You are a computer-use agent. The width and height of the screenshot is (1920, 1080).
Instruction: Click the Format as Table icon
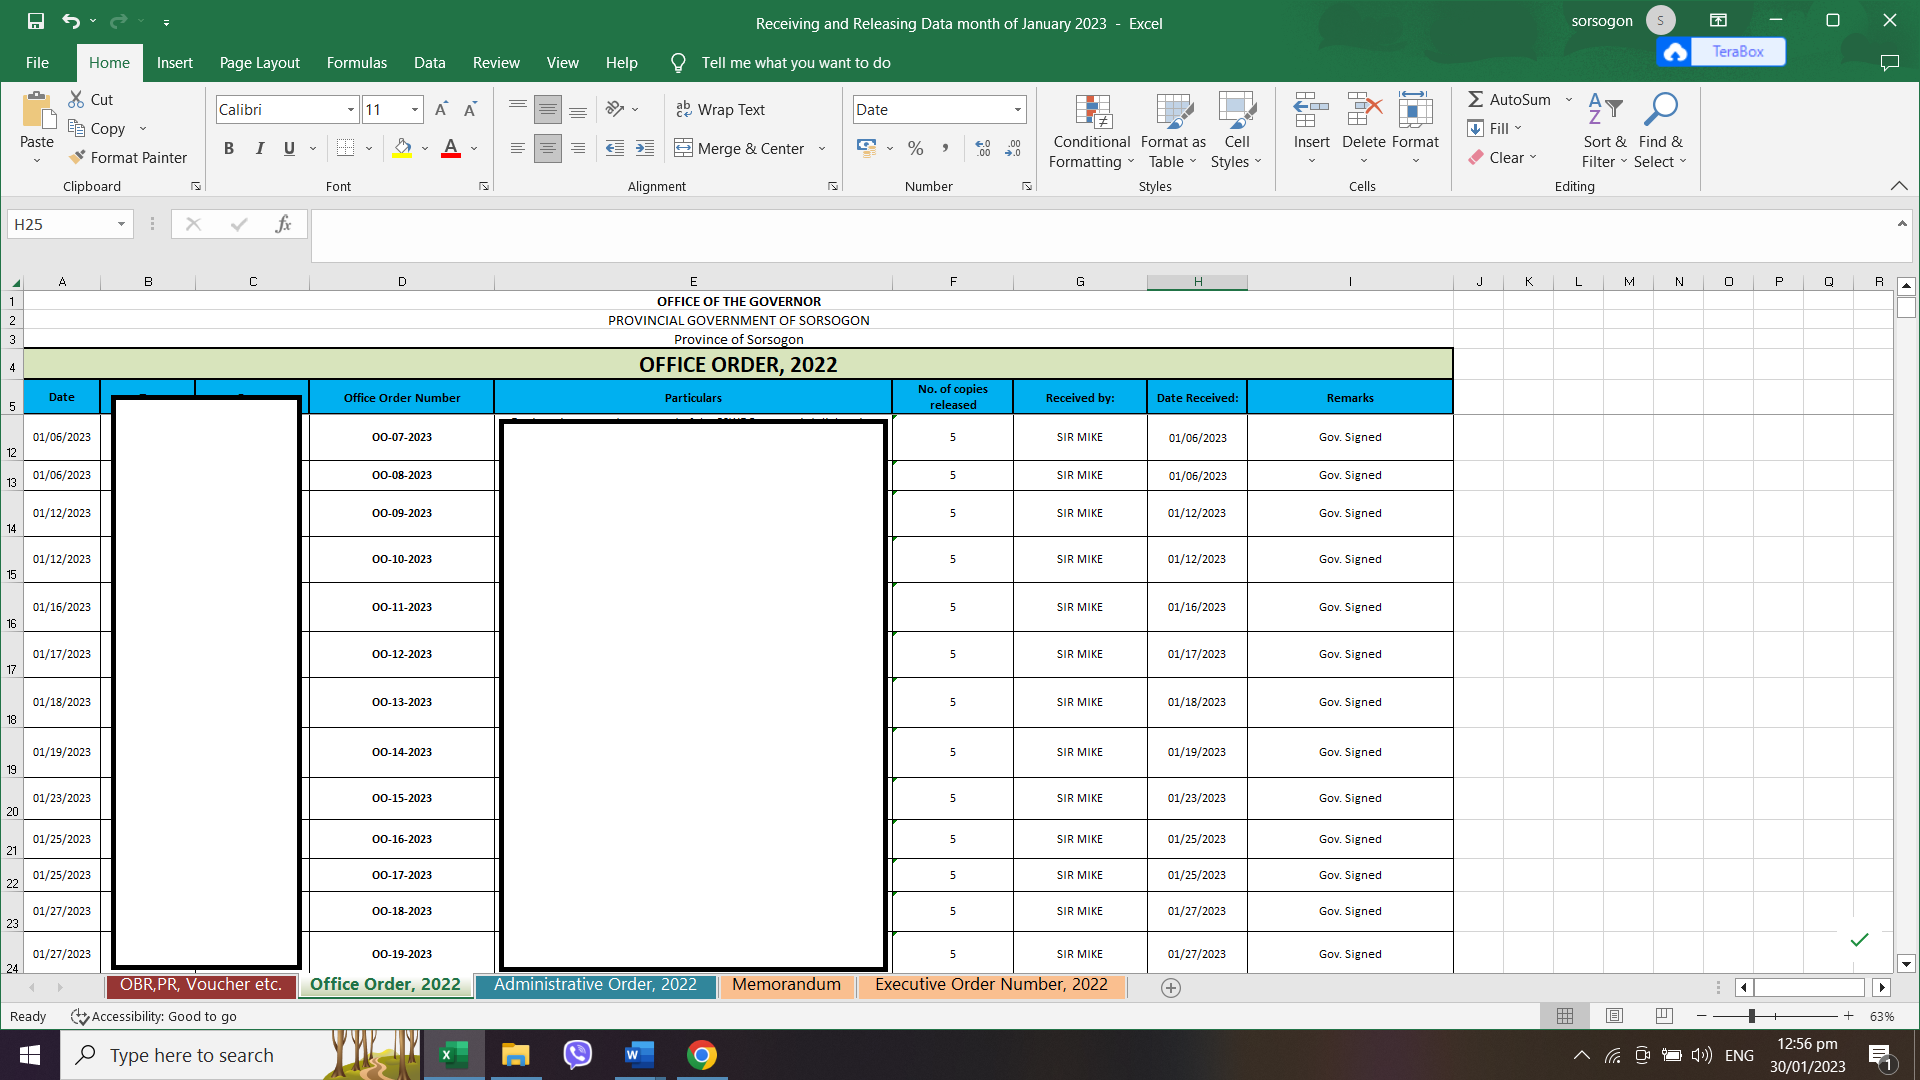1173,131
